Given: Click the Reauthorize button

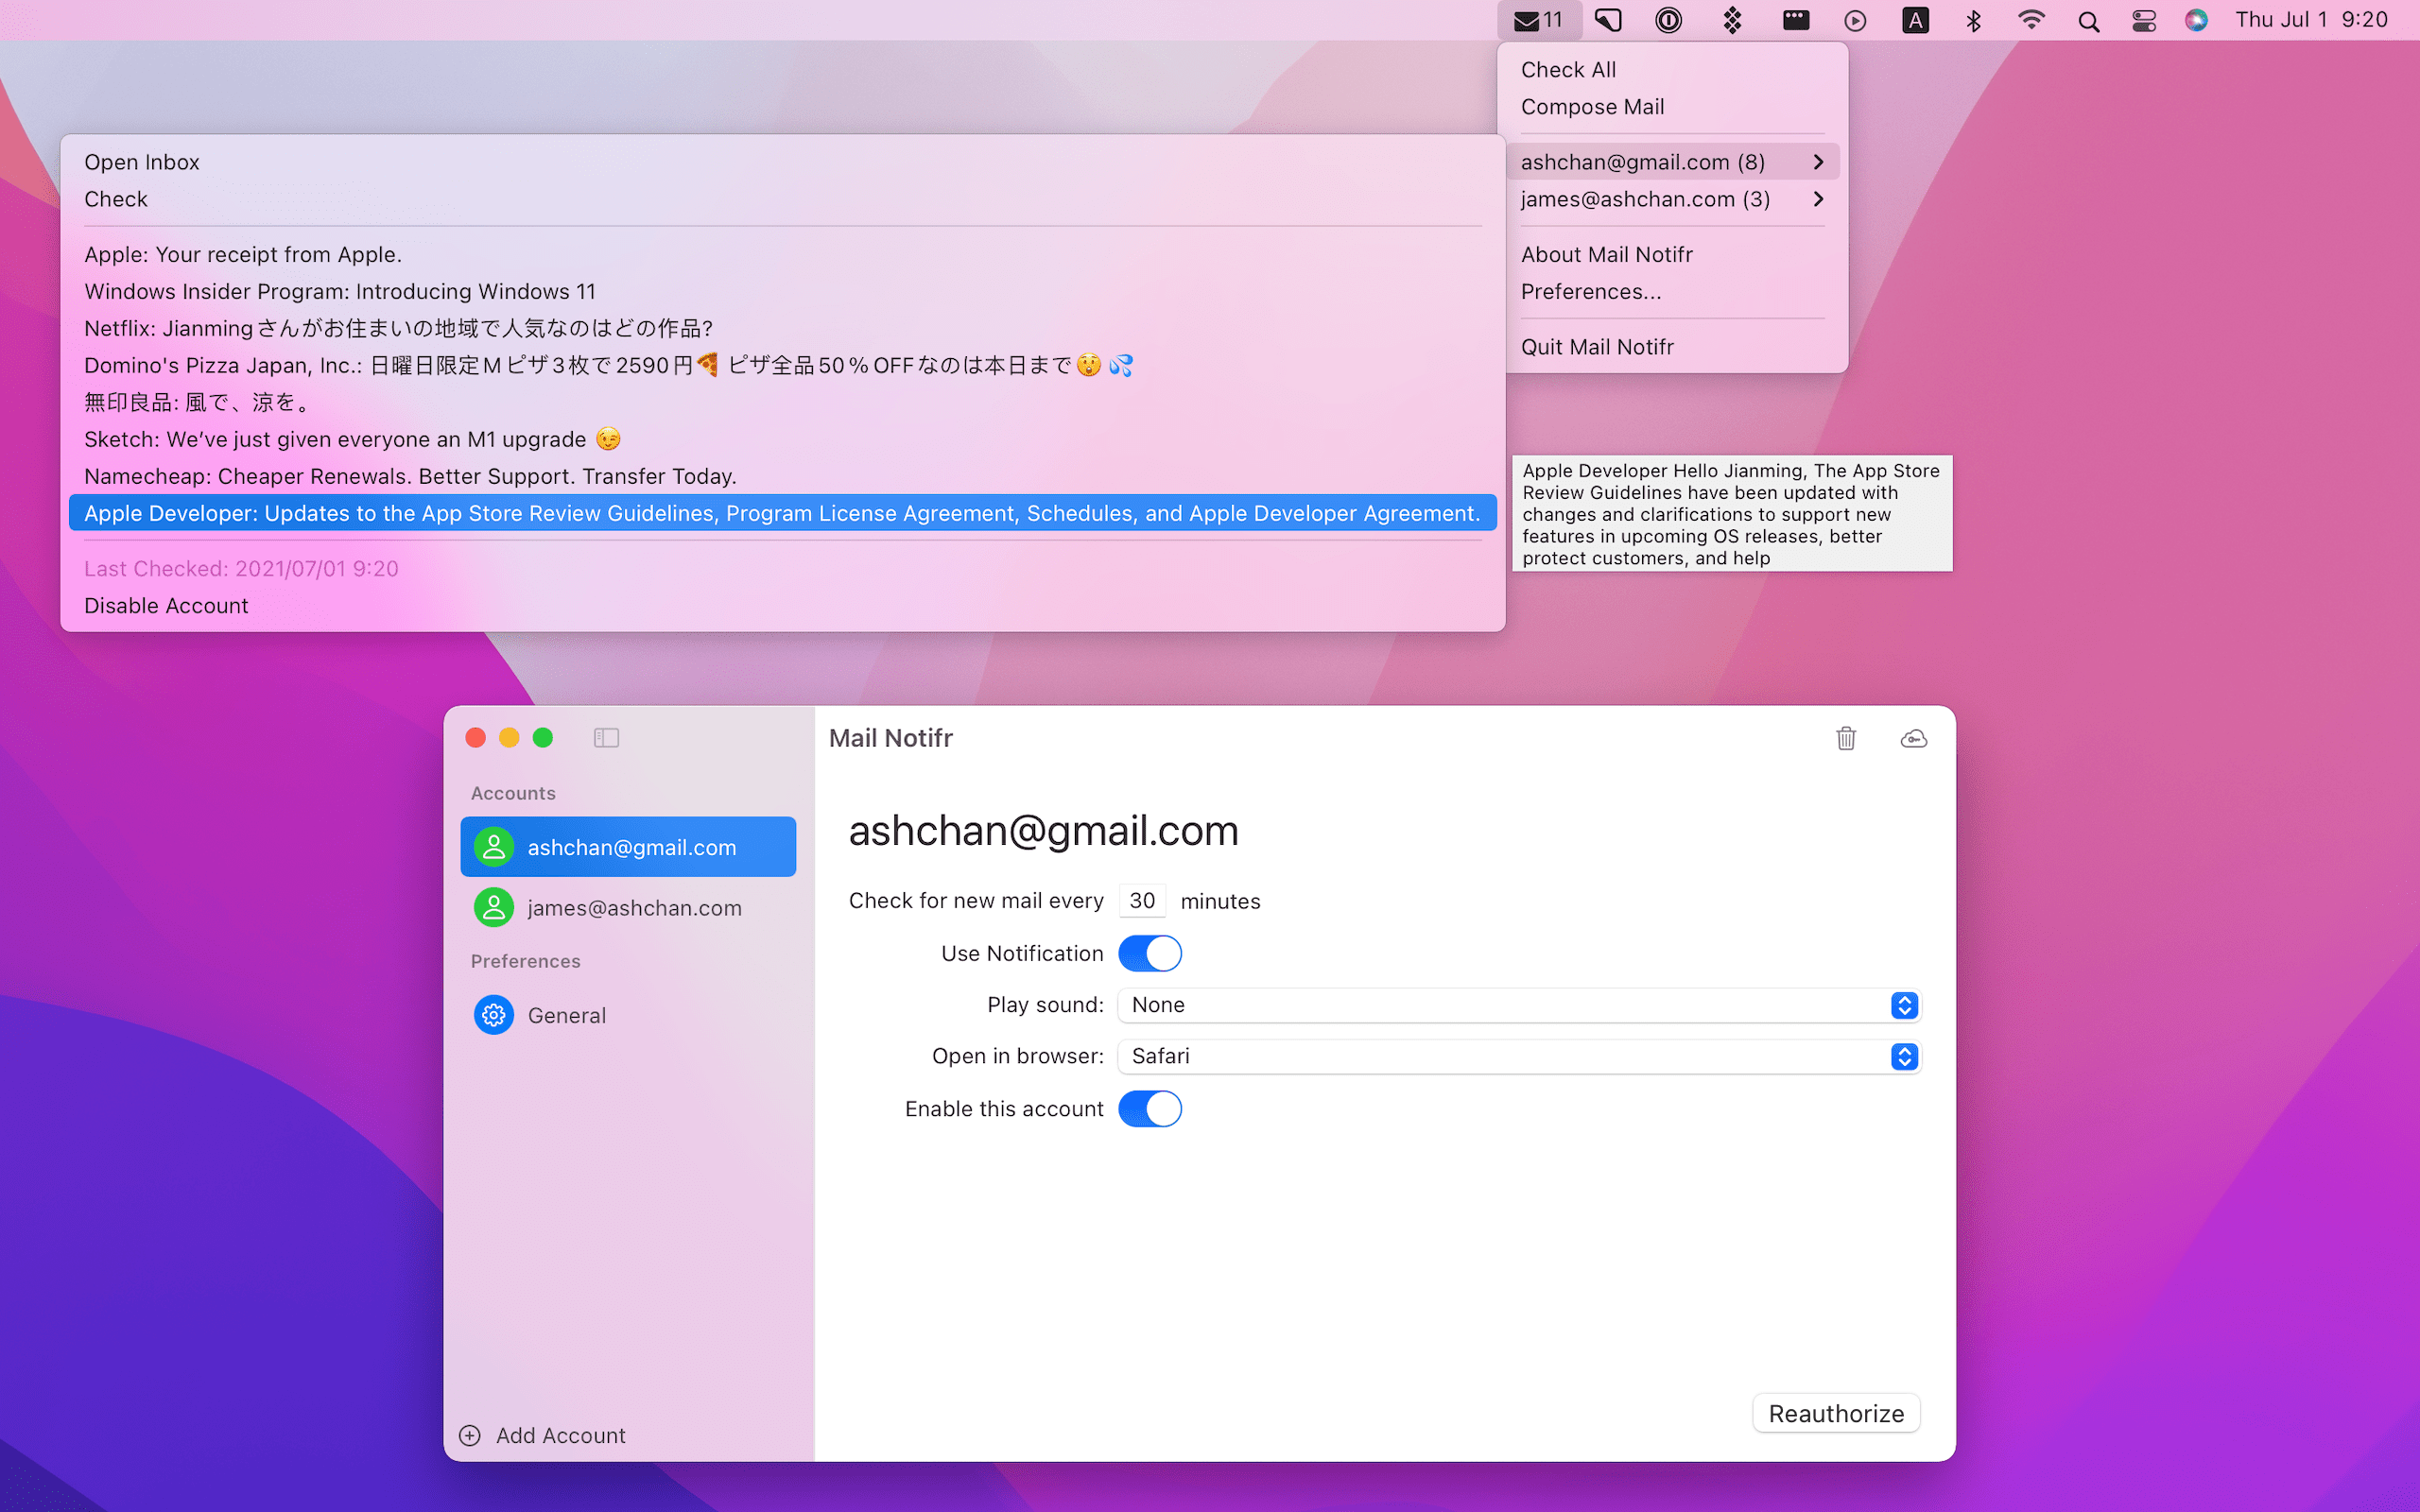Looking at the screenshot, I should tap(1835, 1413).
